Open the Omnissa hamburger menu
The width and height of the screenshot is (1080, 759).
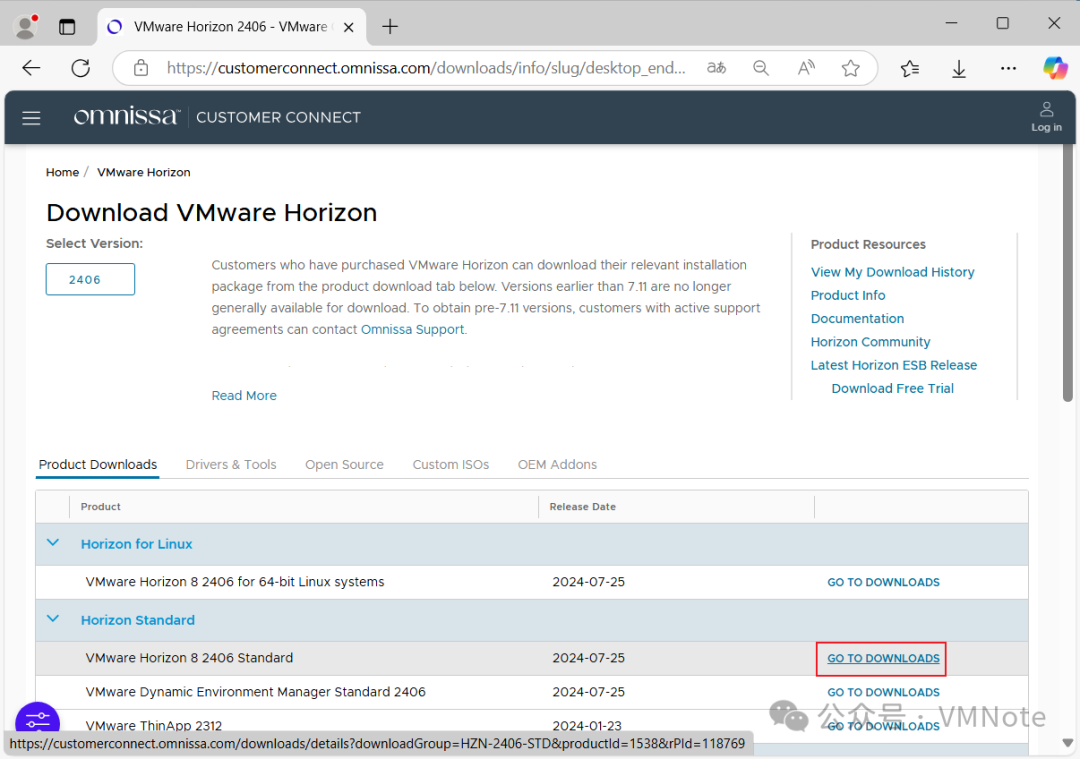[31, 118]
